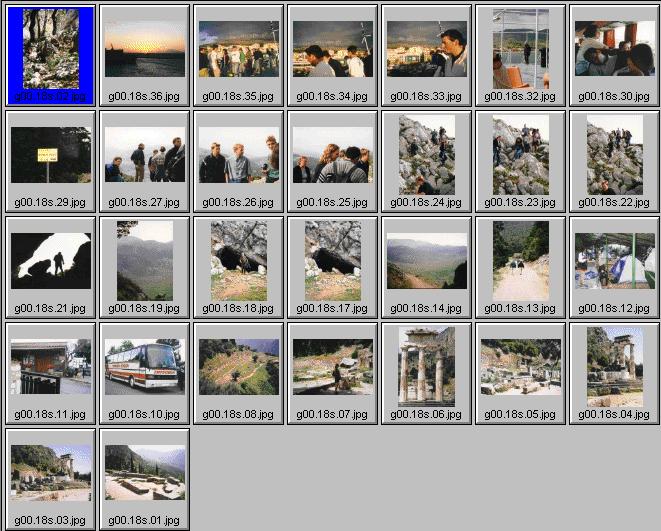661x531 pixels.
Task: Select rocky hillside thumbnail g00.18s.24.jpg
Action: pos(427,155)
